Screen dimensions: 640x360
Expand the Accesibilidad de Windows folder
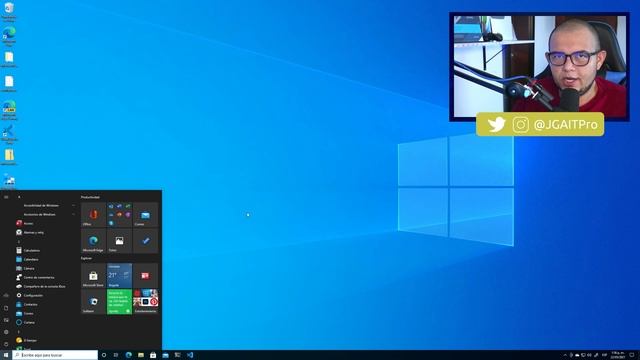pos(46,205)
